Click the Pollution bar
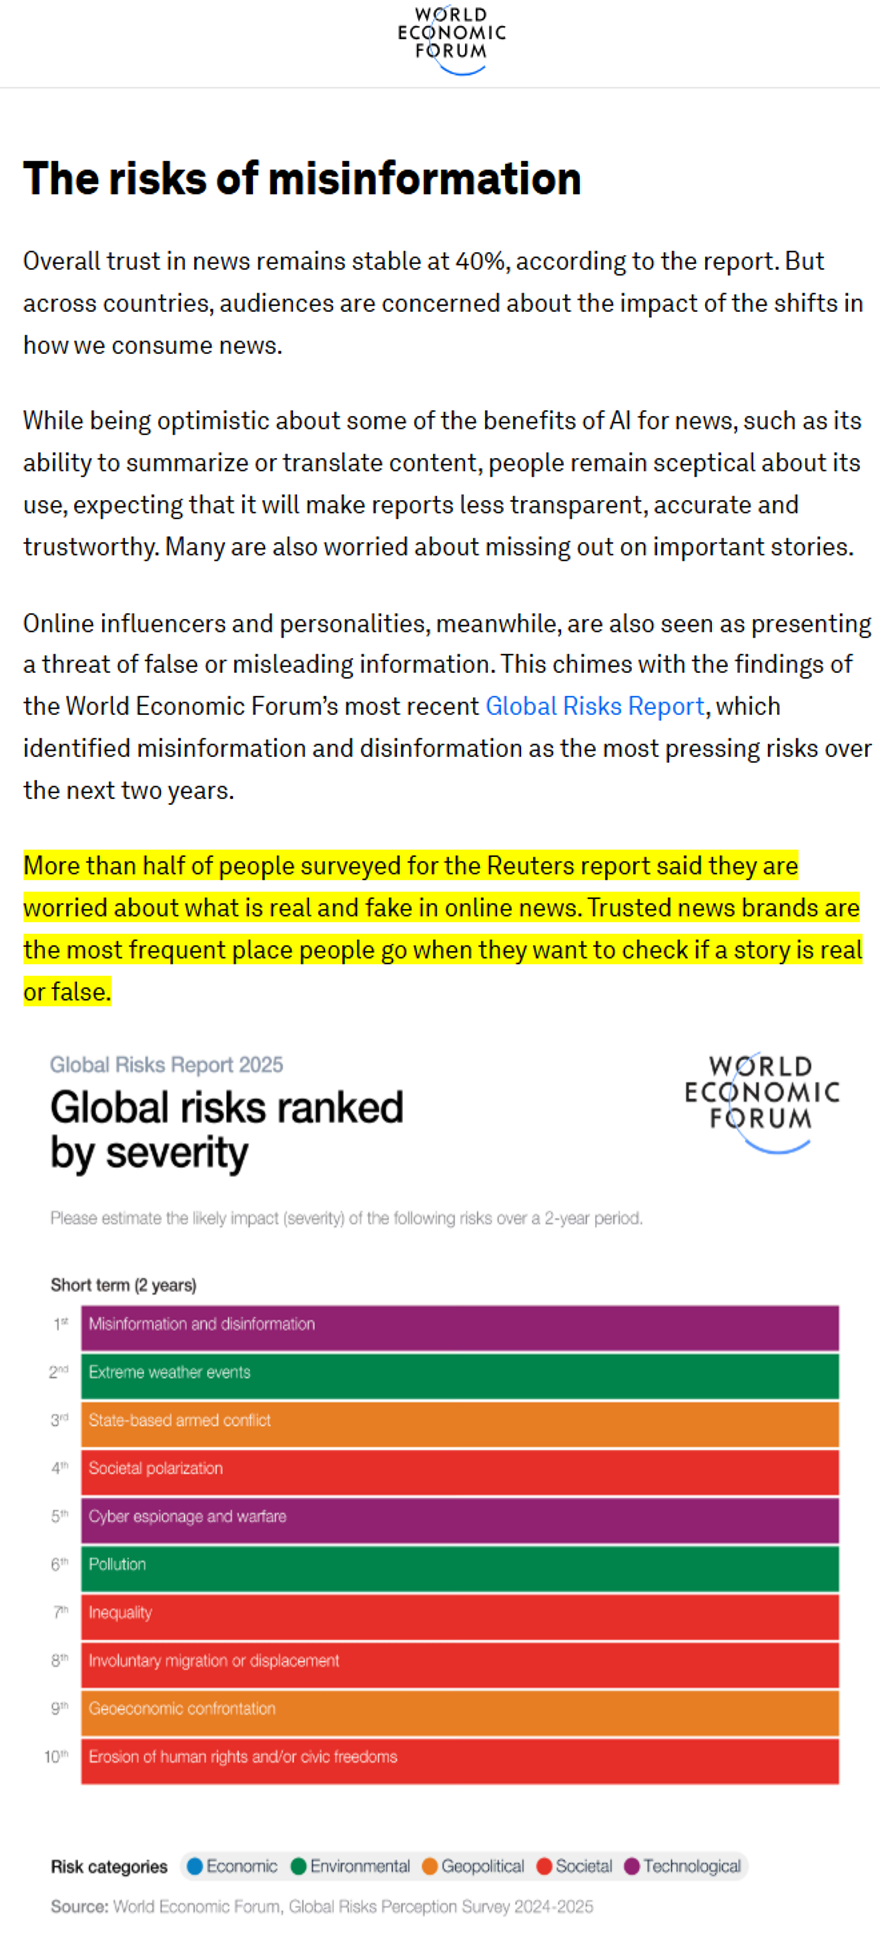This screenshot has height=1945, width=880. 460,1567
